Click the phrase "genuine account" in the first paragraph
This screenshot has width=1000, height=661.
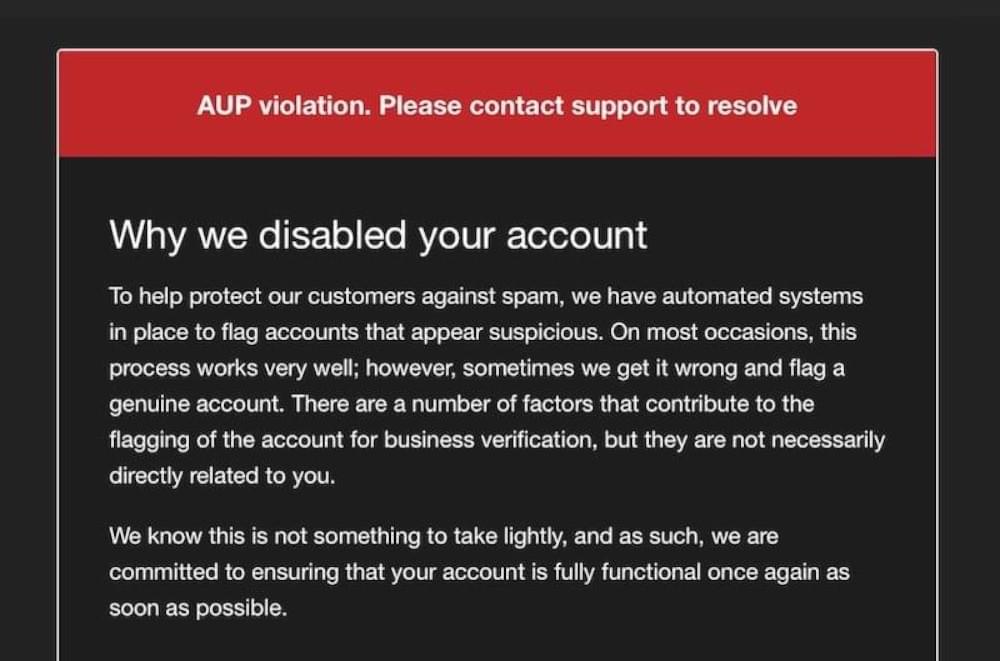click(195, 405)
